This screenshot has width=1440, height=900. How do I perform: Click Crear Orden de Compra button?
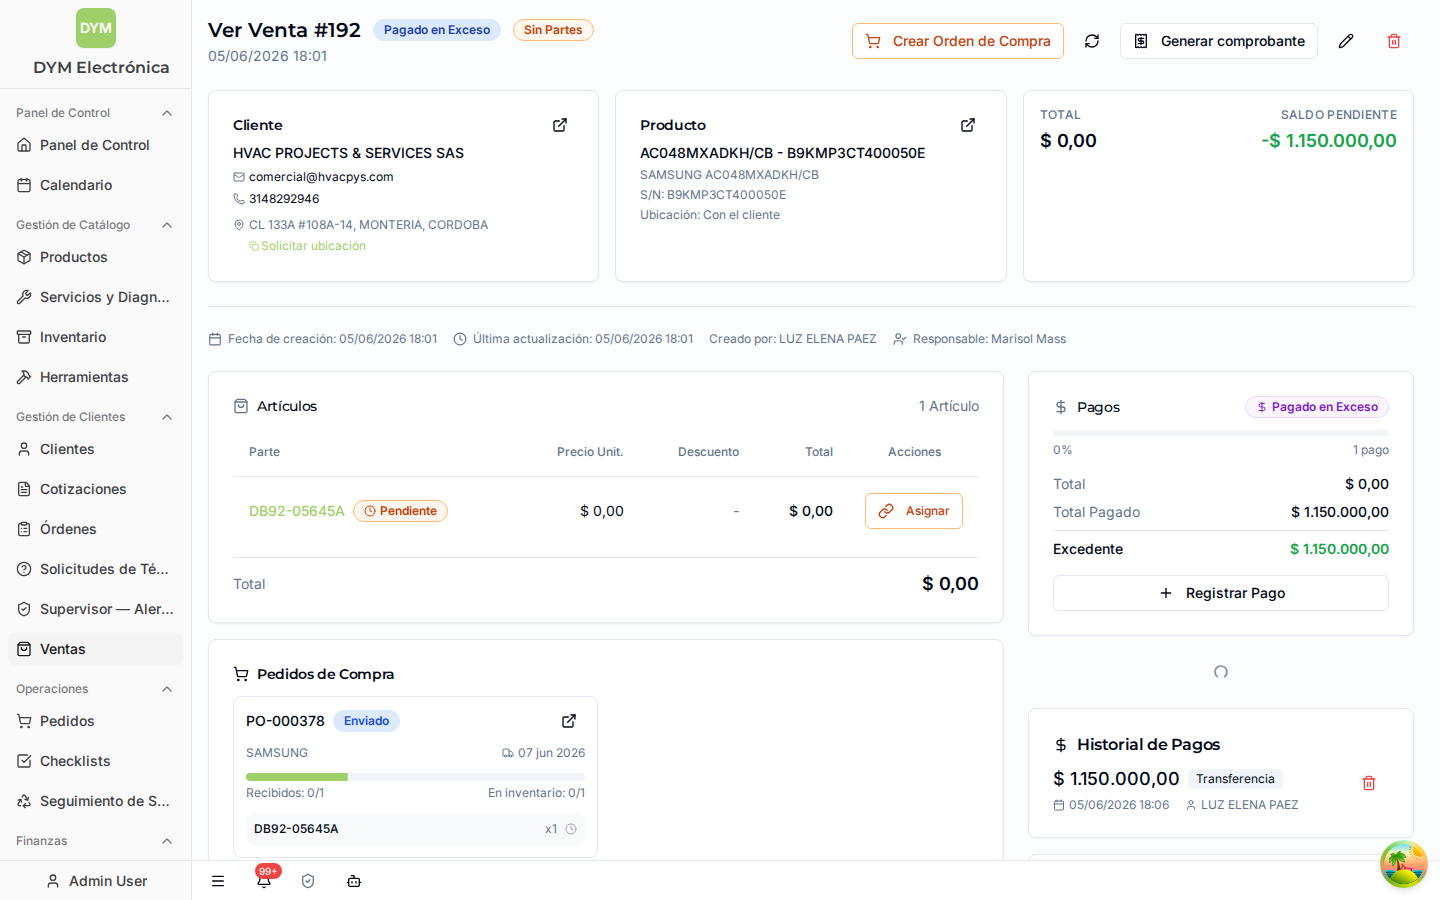[958, 41]
